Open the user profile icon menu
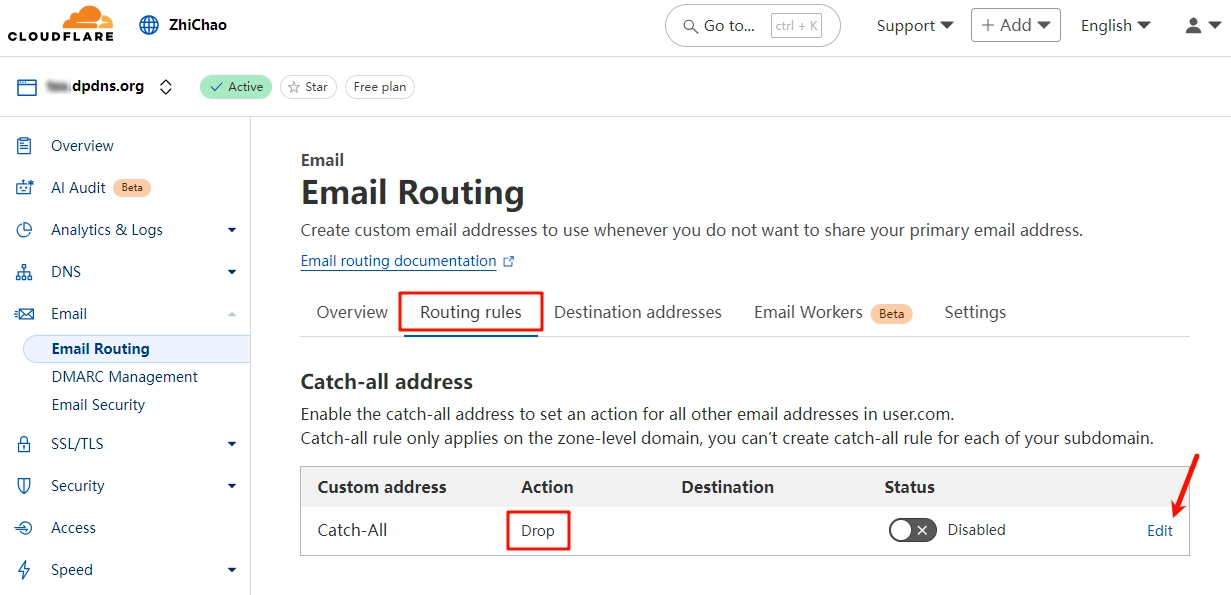Screen dimensions: 1231x595 [x=1201, y=25]
